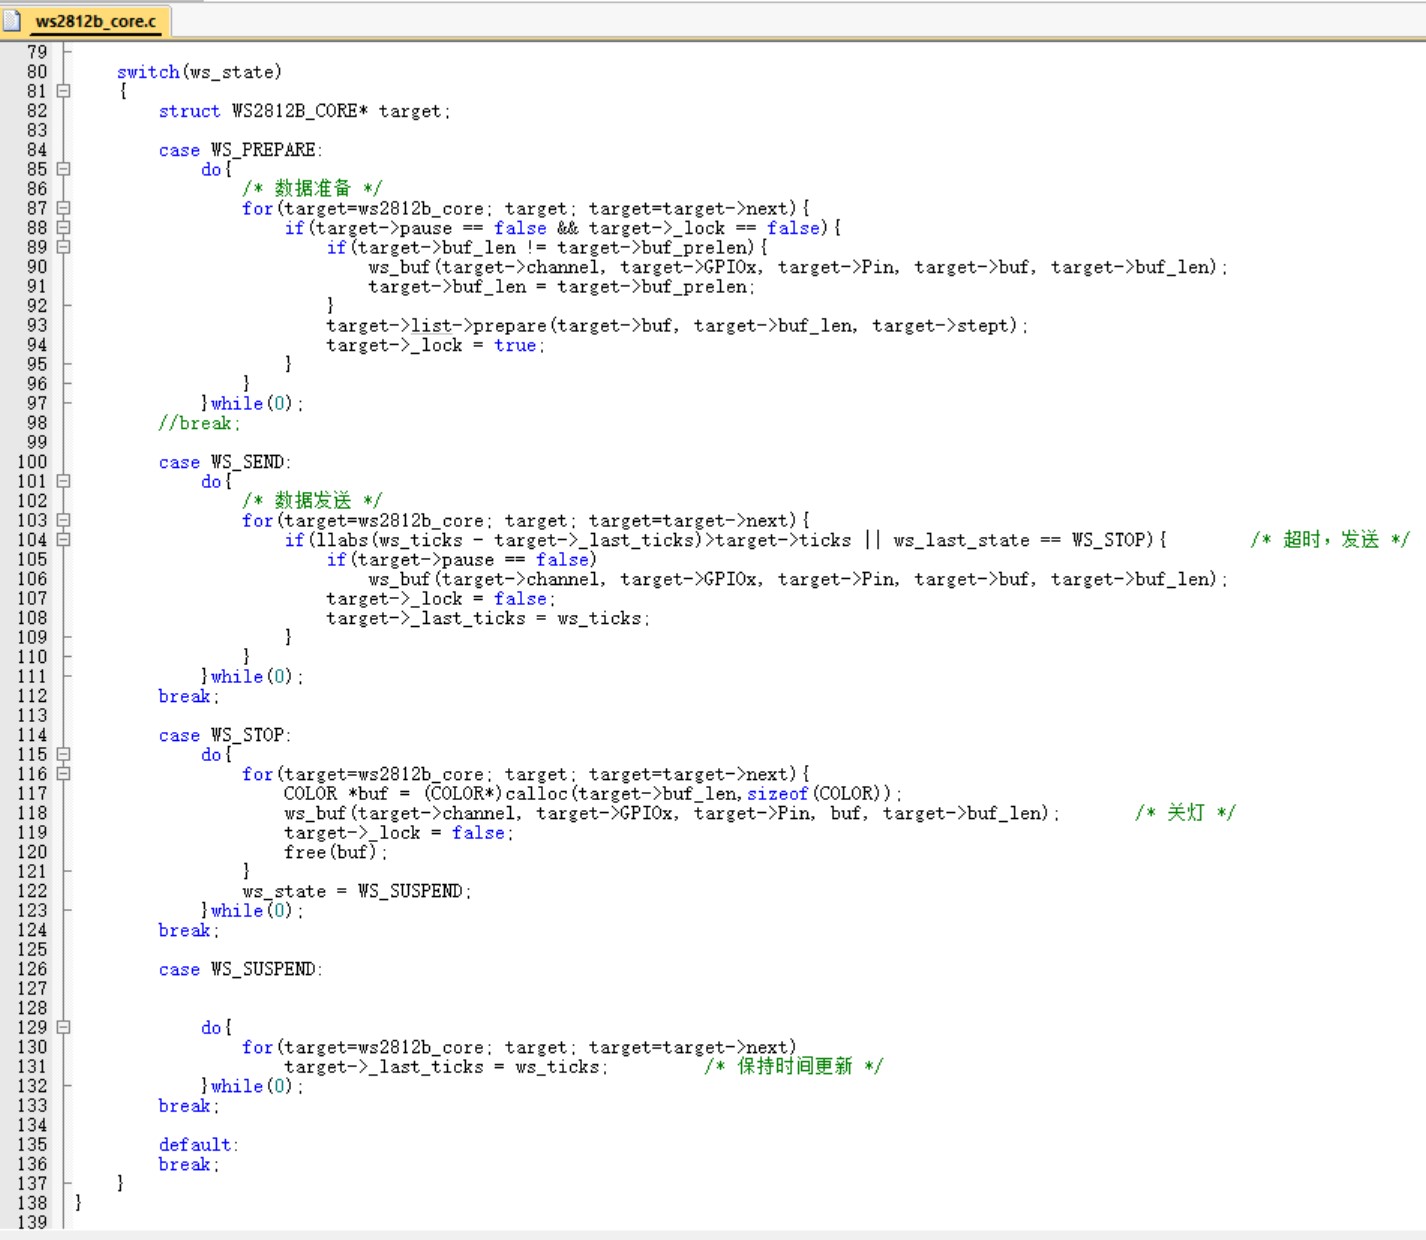Collapse the WS_SEND do fold on line 101

(64, 481)
